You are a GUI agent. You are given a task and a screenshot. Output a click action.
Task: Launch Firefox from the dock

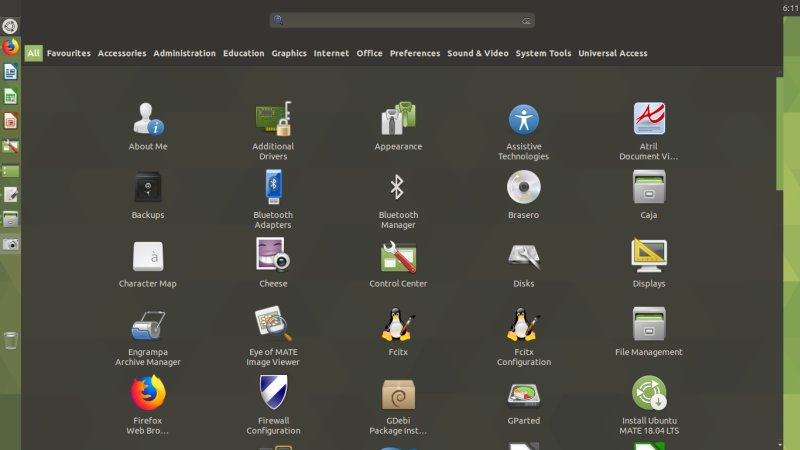(x=10, y=47)
